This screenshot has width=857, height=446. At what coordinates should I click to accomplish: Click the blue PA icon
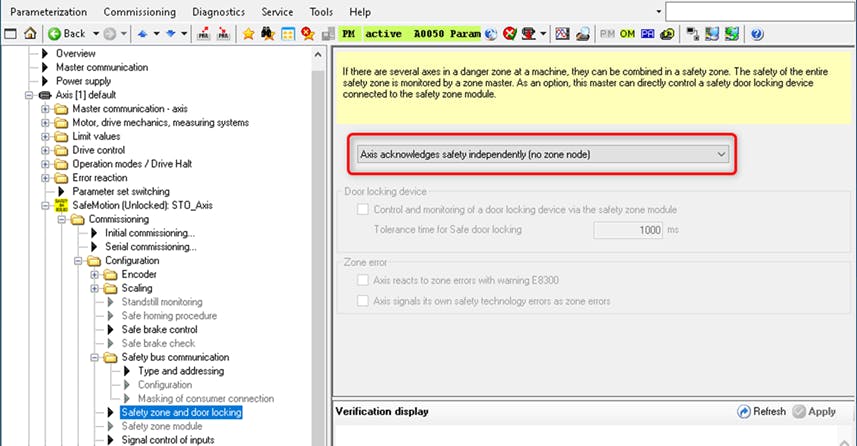648,34
